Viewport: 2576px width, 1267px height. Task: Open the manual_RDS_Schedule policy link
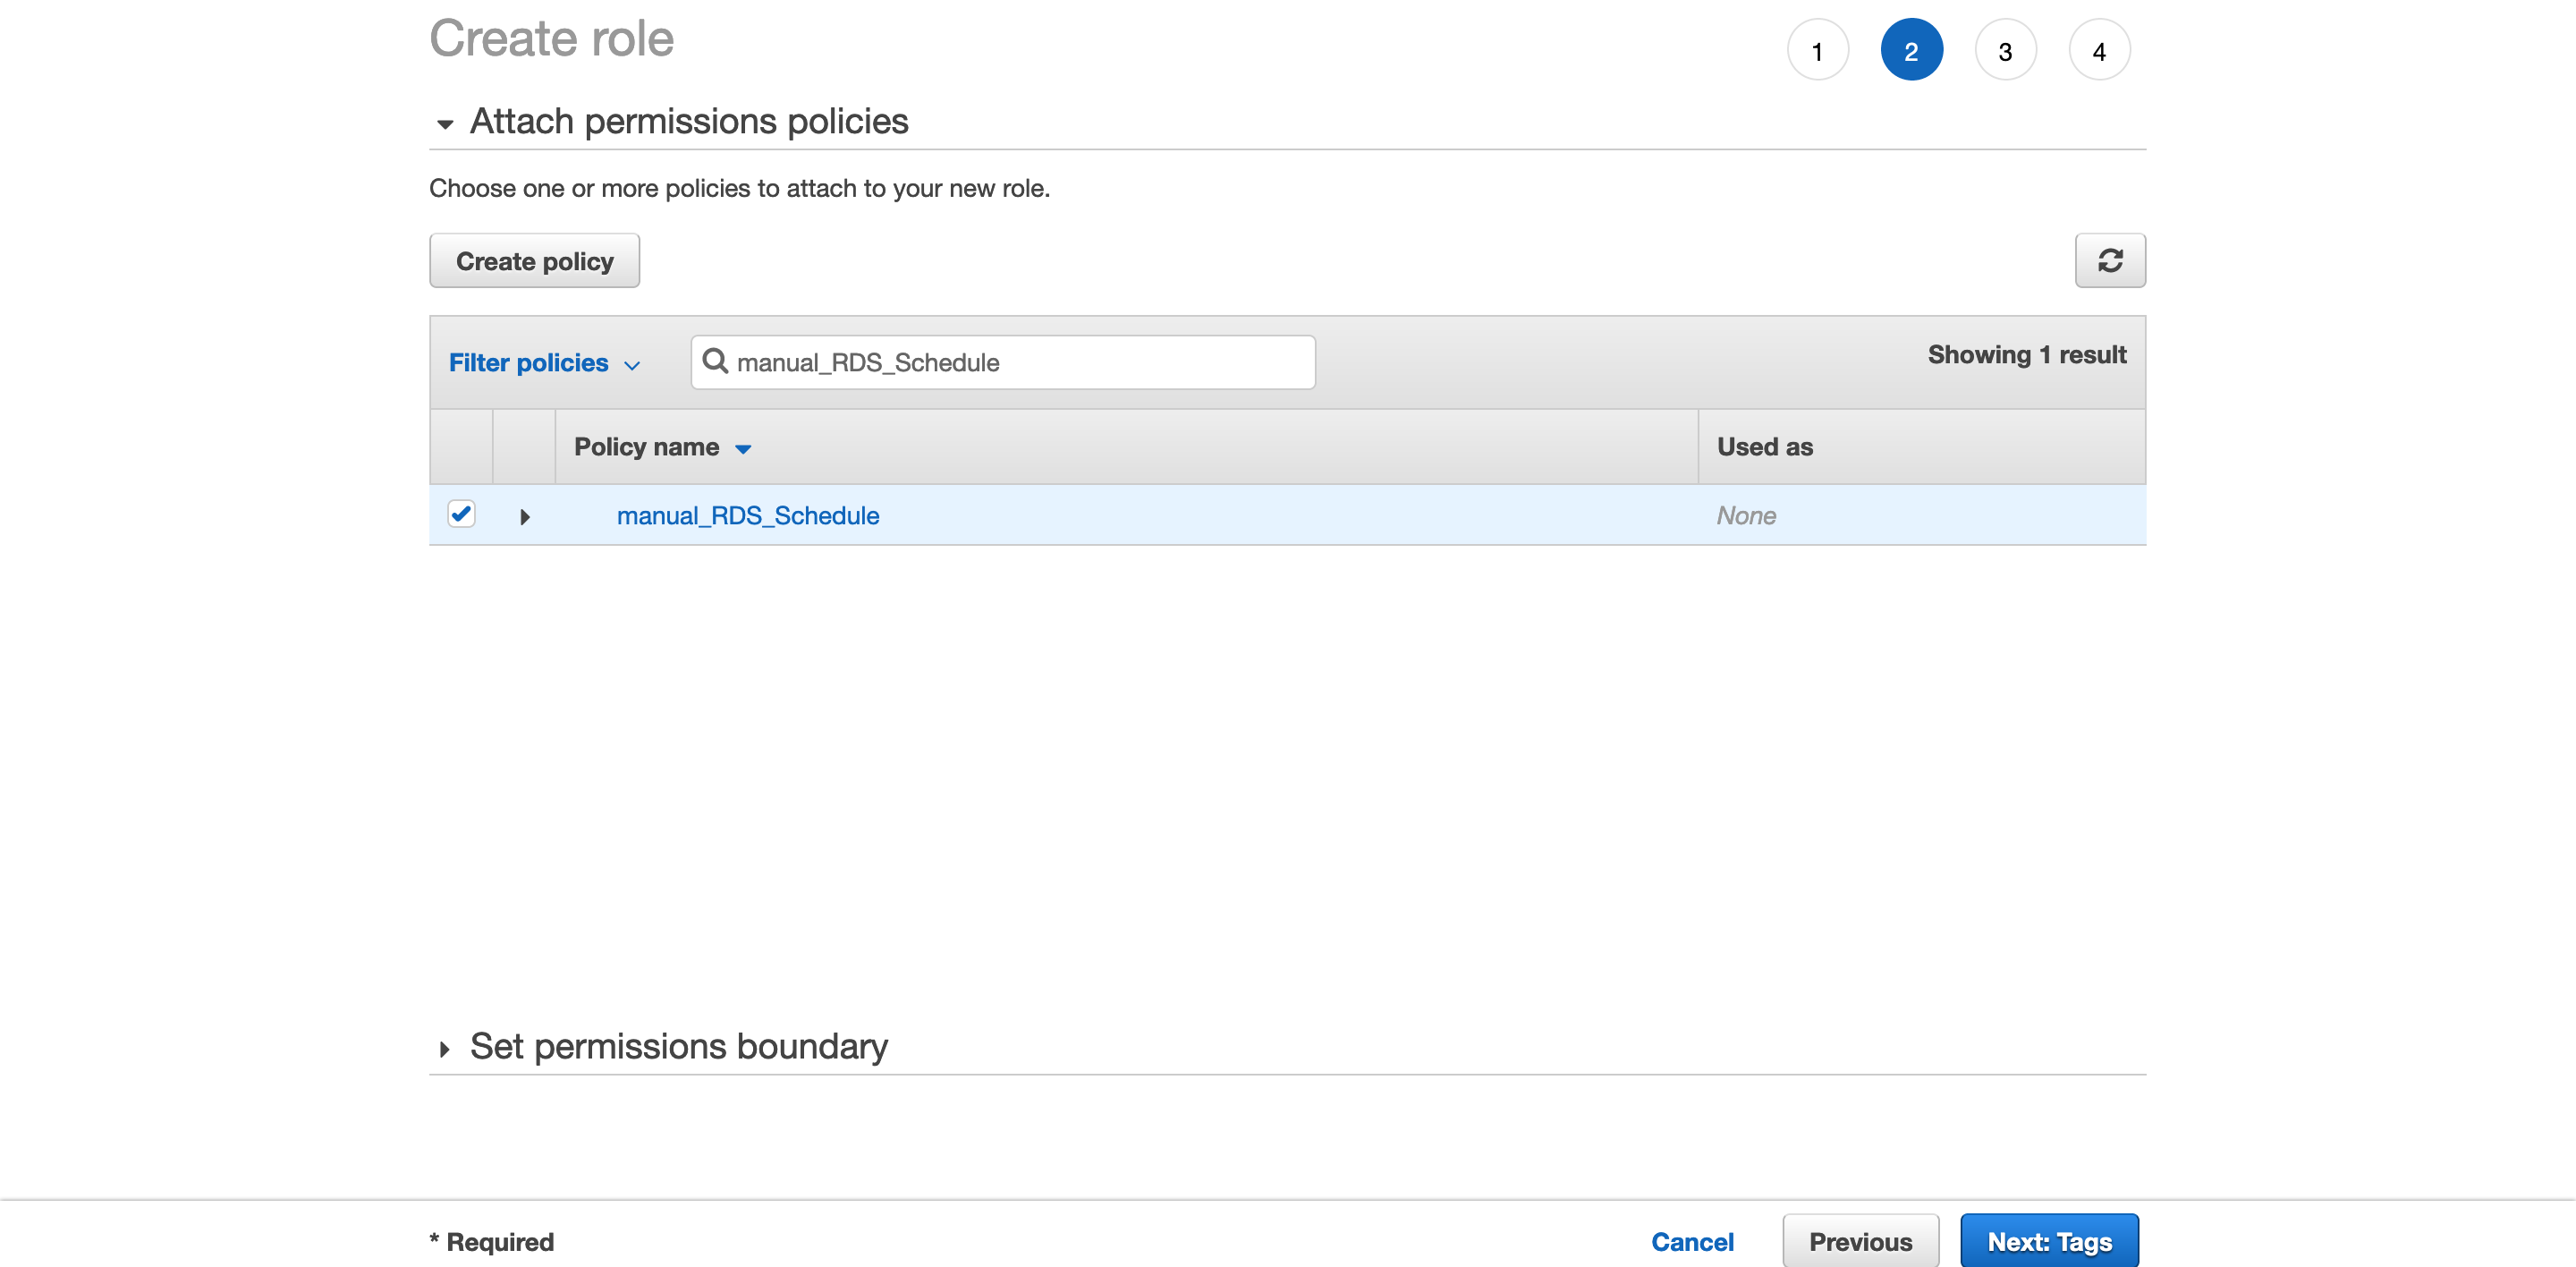click(748, 516)
